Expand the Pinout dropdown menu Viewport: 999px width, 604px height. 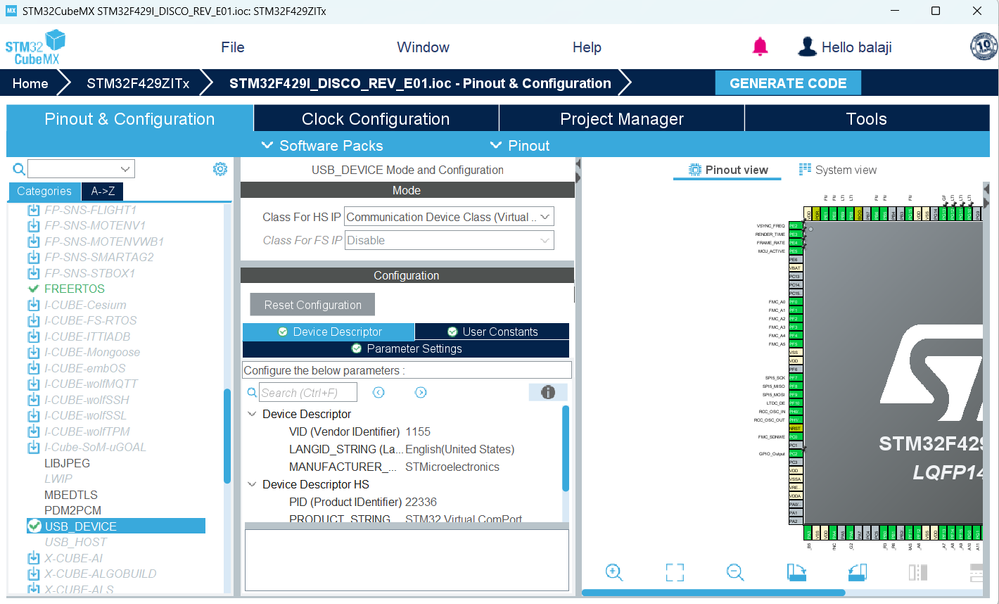520,145
